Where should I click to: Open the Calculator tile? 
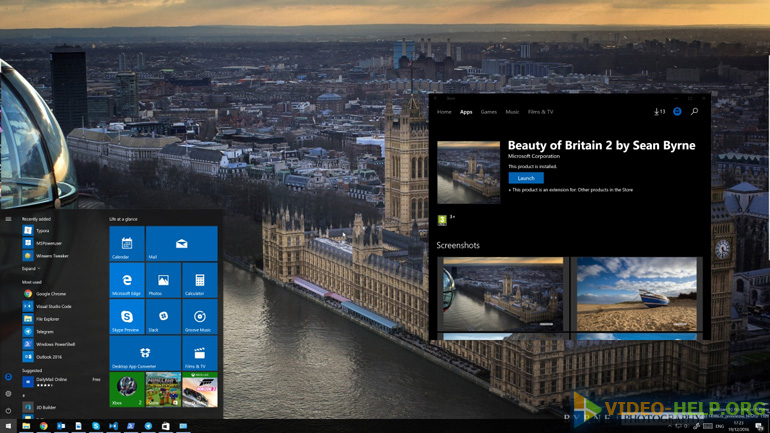[x=199, y=281]
